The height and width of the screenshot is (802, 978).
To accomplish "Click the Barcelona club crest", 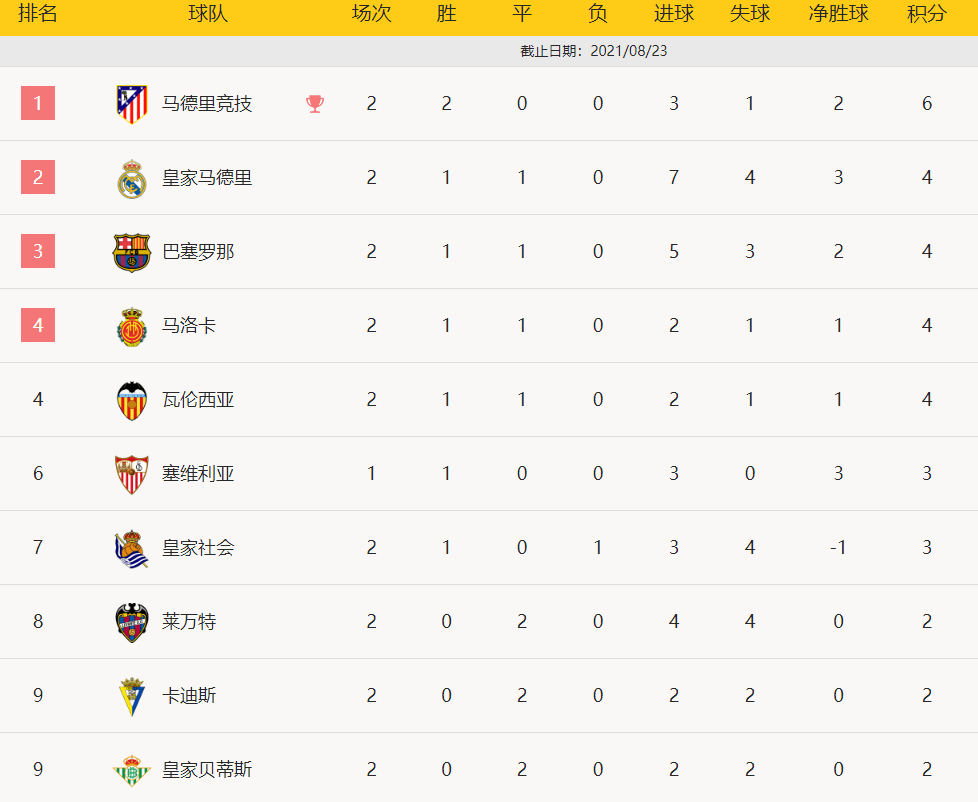I will [132, 252].
